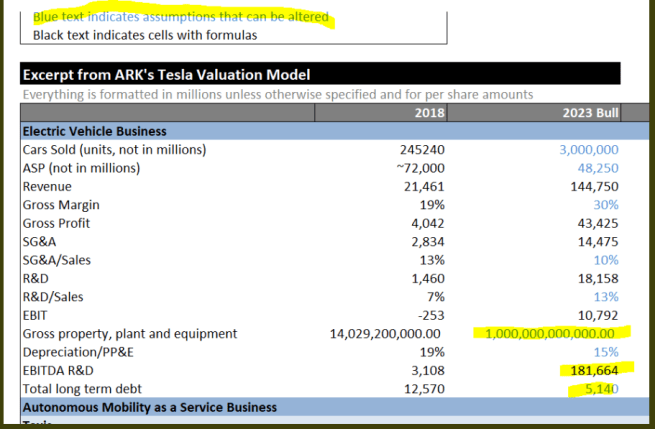Click the Electric Vehicle Business section header
Screen dimensions: 655x429
pyautogui.click(x=94, y=131)
